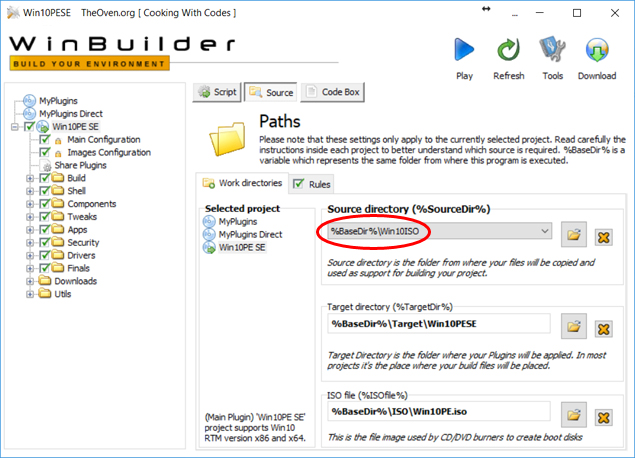Open the Tools icon
This screenshot has height=458, width=635.
(x=552, y=49)
